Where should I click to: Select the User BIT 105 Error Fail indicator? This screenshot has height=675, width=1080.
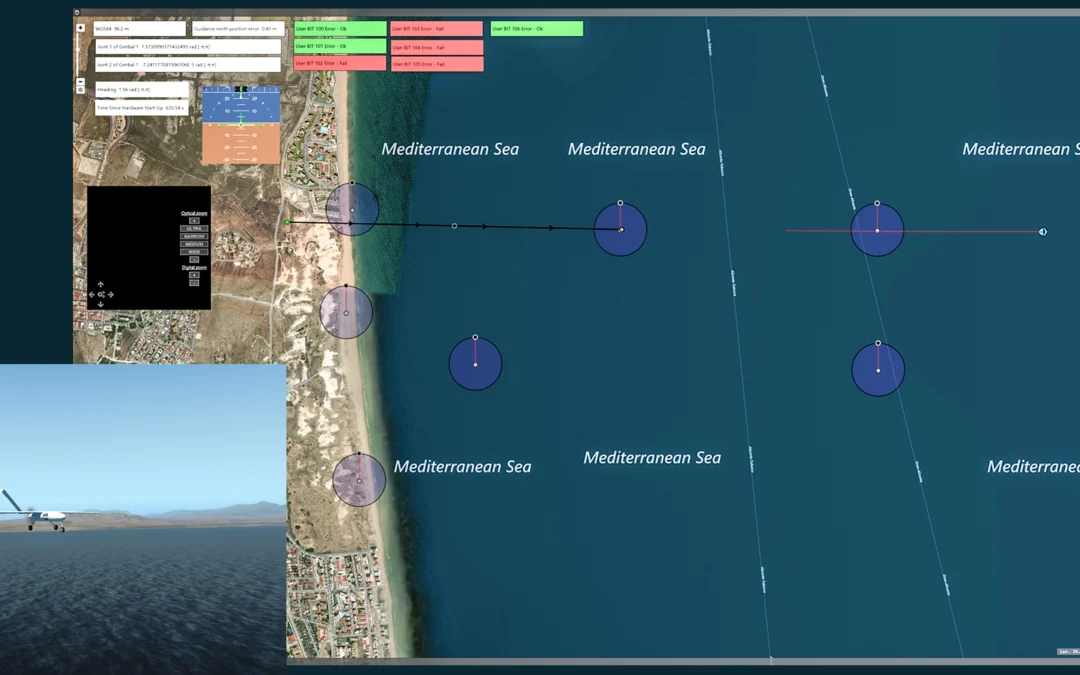[x=437, y=64]
